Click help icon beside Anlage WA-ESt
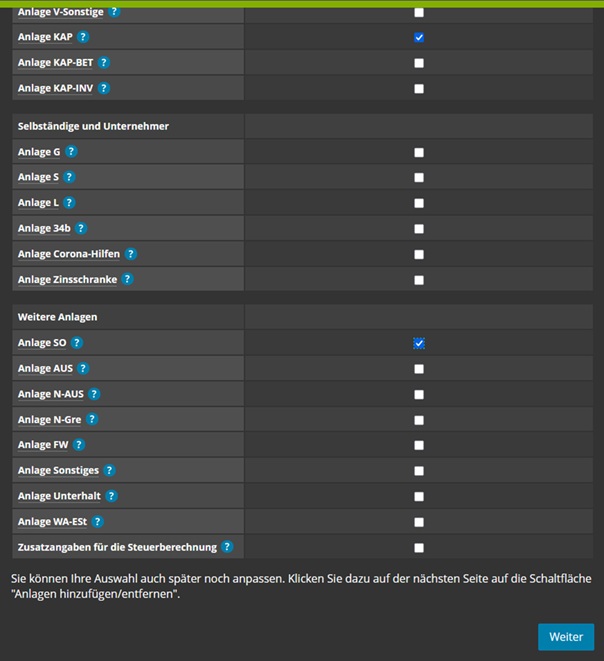604x661 pixels. coord(97,522)
